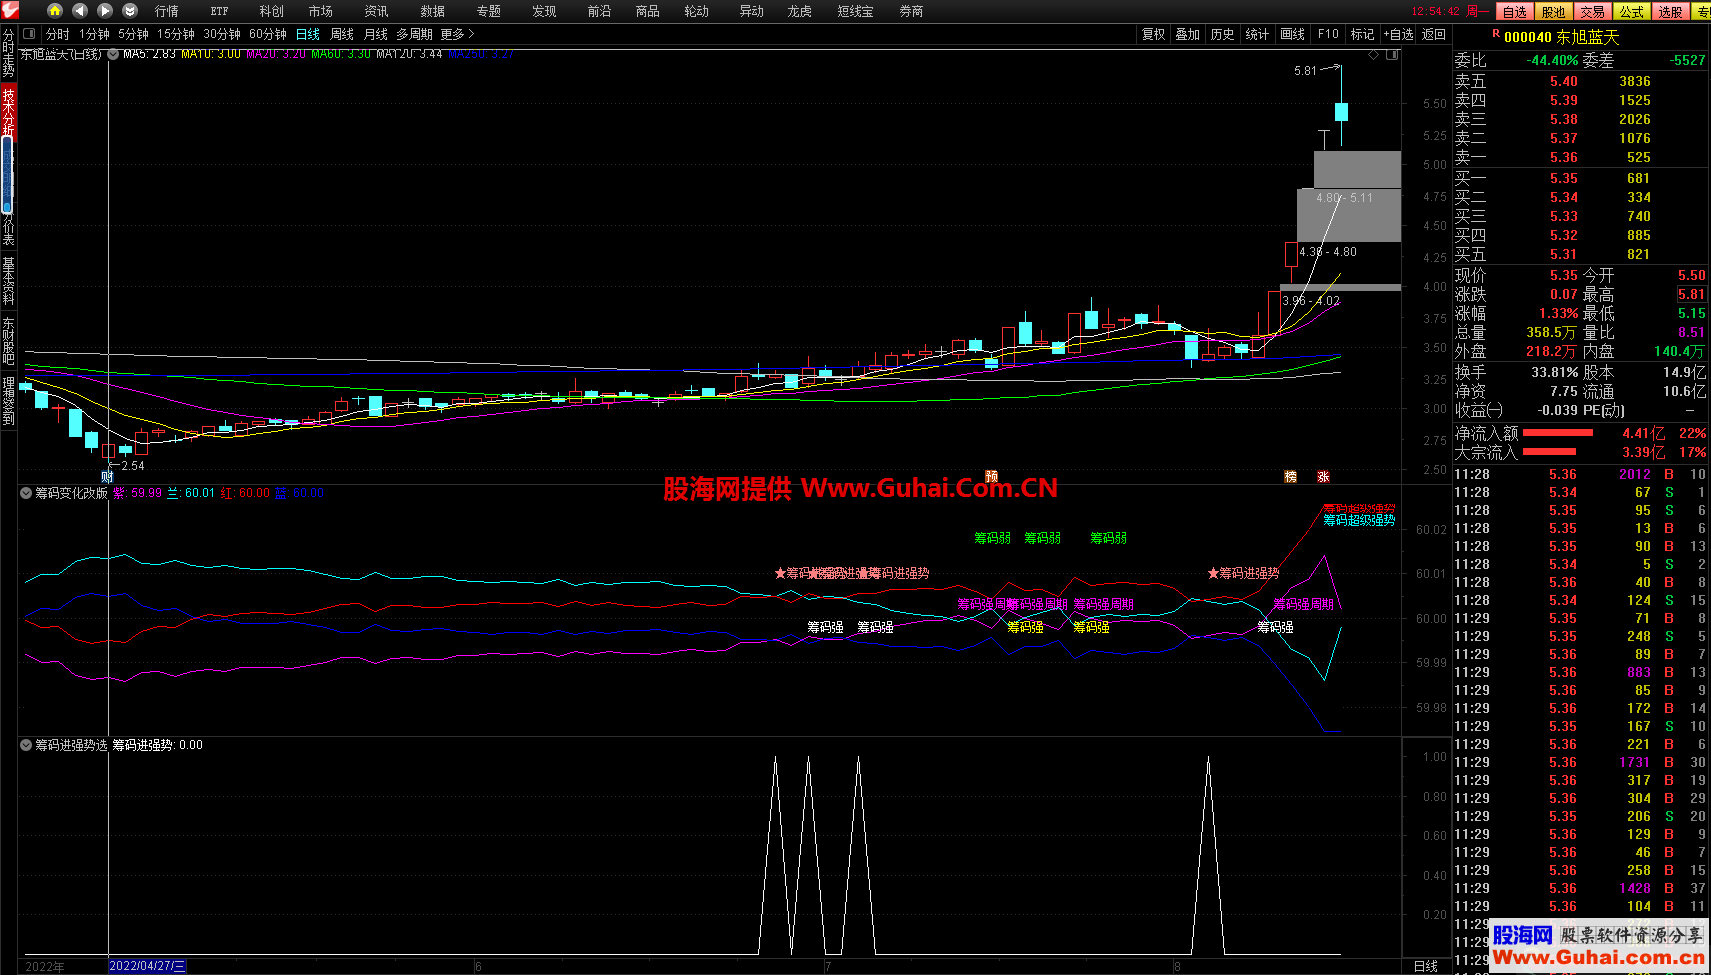Open the 龙虎 menu
Image resolution: width=1711 pixels, height=975 pixels.
[x=799, y=11]
